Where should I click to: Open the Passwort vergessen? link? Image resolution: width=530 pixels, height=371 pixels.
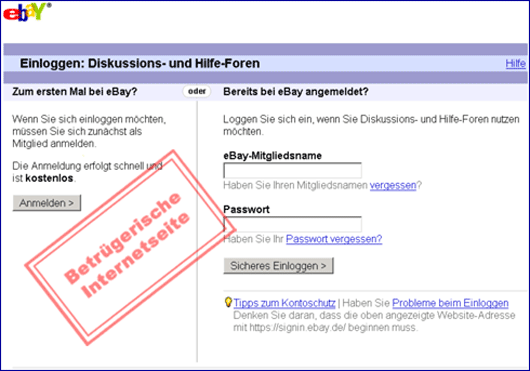coord(334,239)
